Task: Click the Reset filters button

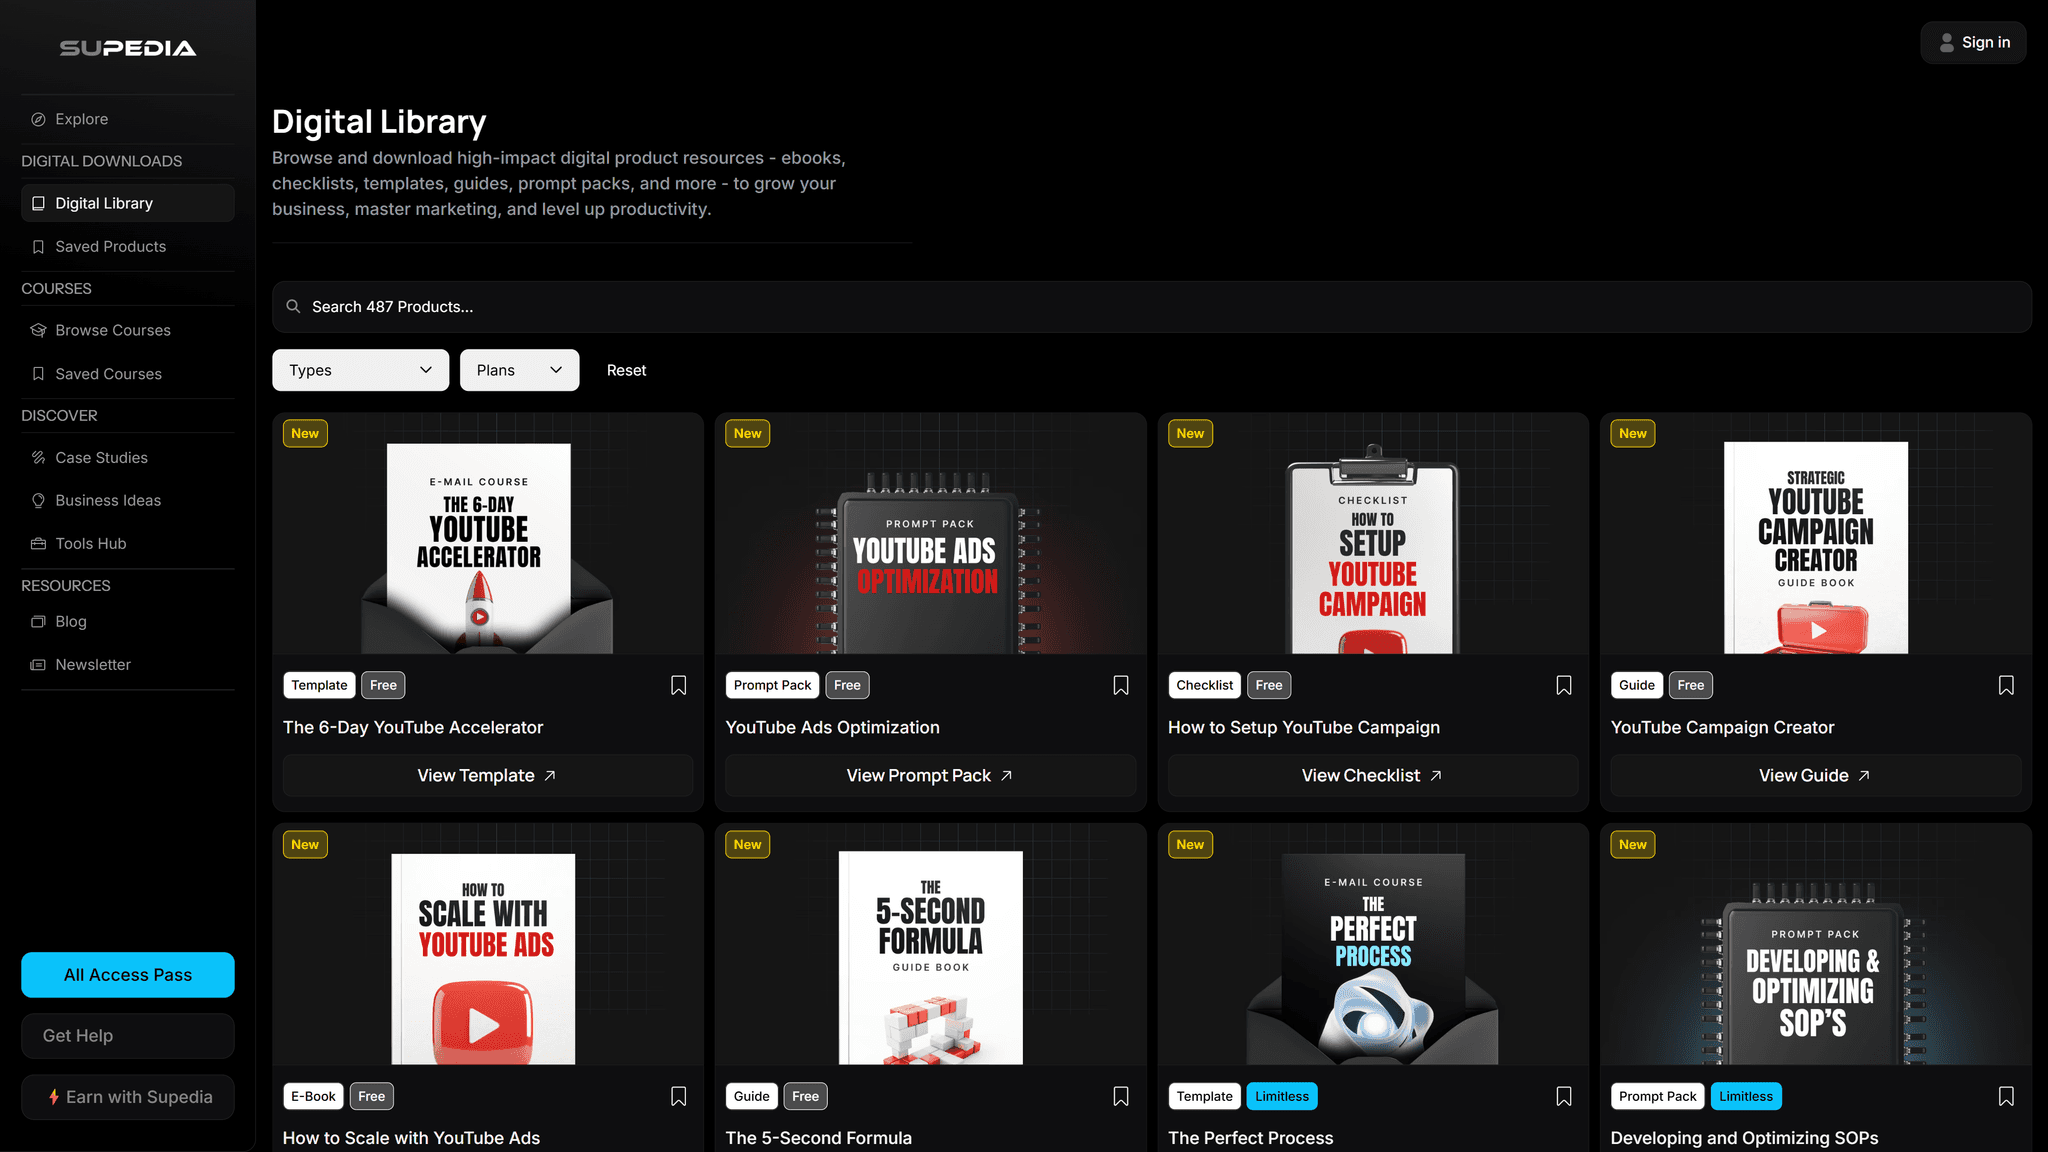Action: 626,370
